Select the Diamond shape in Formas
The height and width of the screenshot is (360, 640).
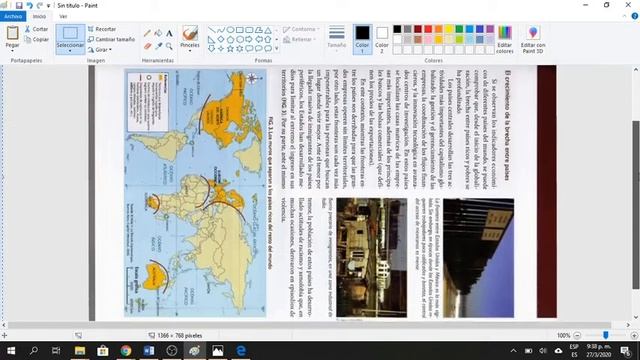[221, 39]
